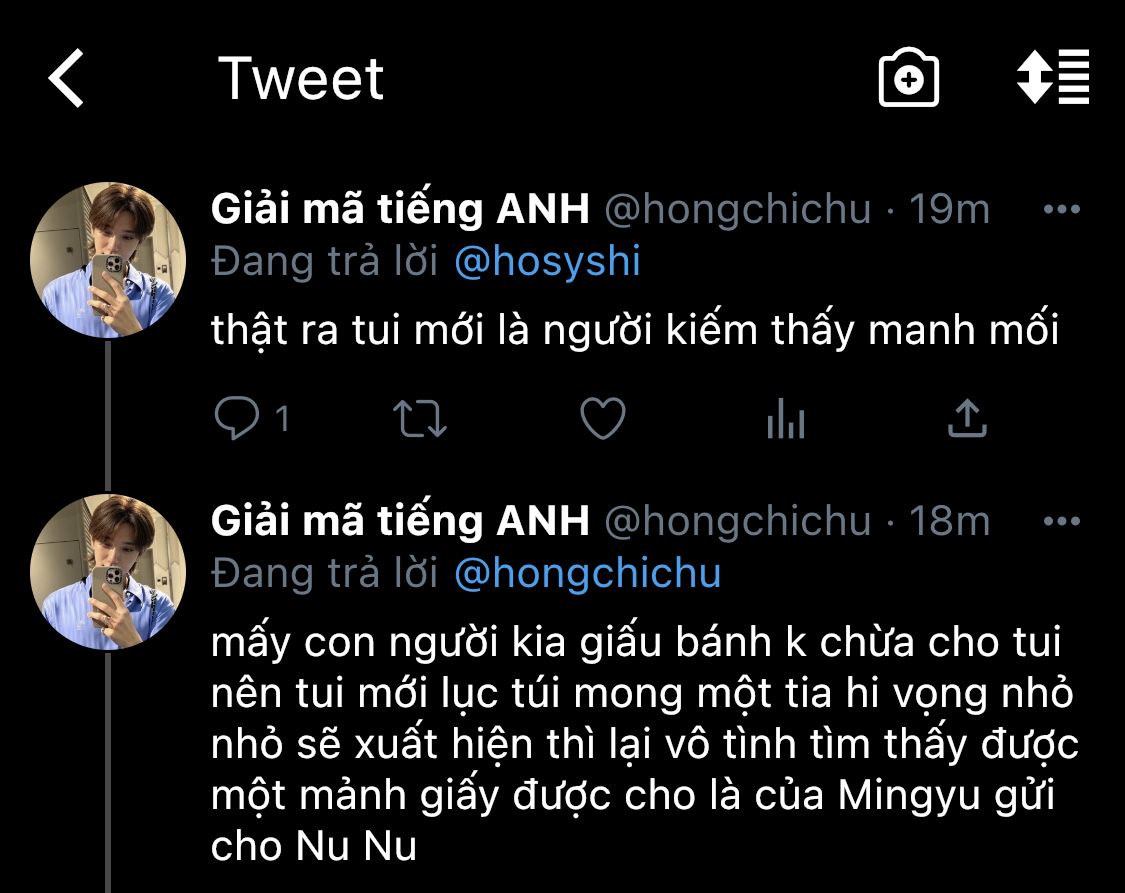Go back using the left arrow
This screenshot has height=893, width=1125.
(x=66, y=78)
